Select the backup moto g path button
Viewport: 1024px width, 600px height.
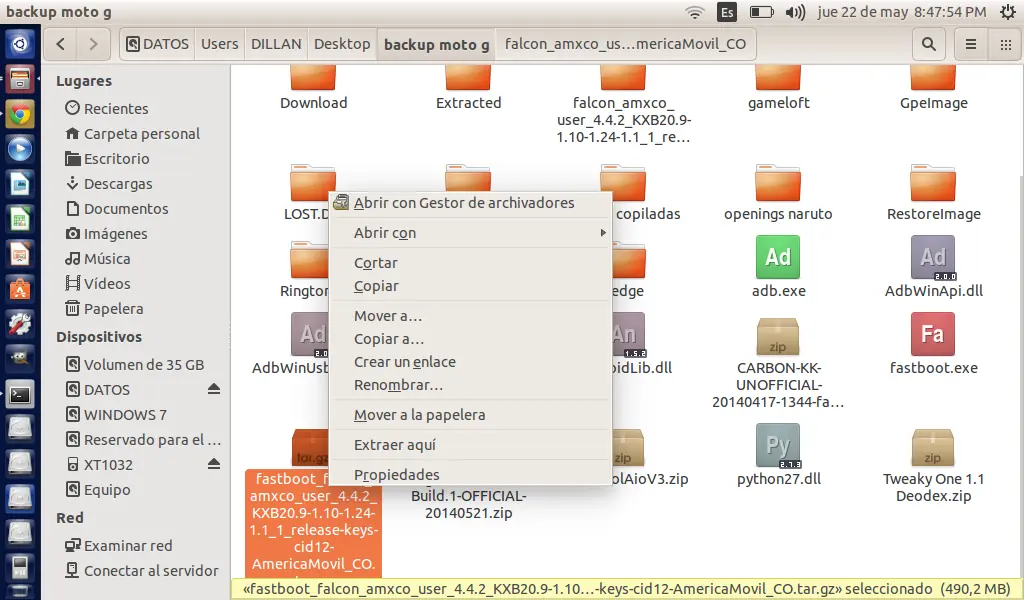436,44
